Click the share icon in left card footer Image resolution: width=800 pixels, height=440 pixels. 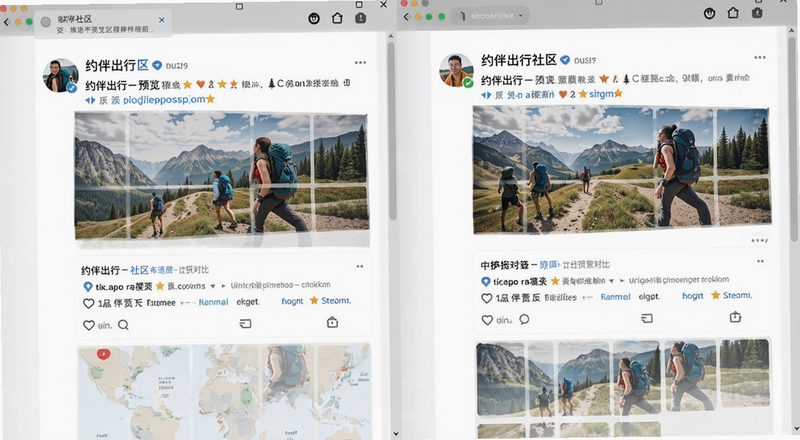333,322
